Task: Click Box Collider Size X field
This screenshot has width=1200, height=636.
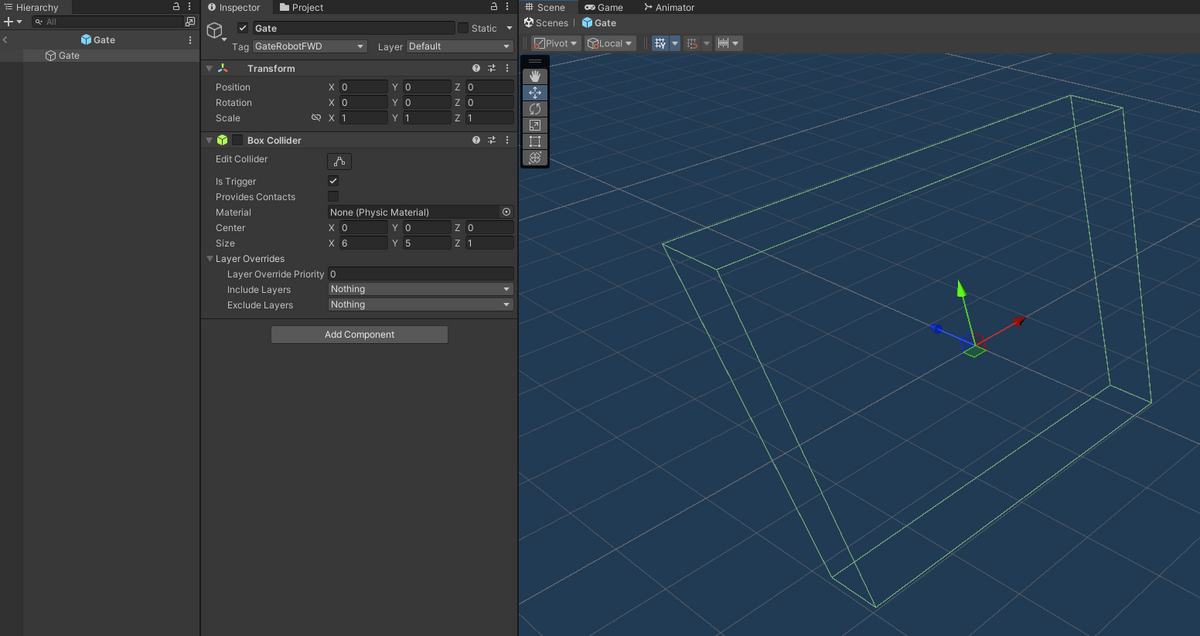Action: pyautogui.click(x=364, y=243)
